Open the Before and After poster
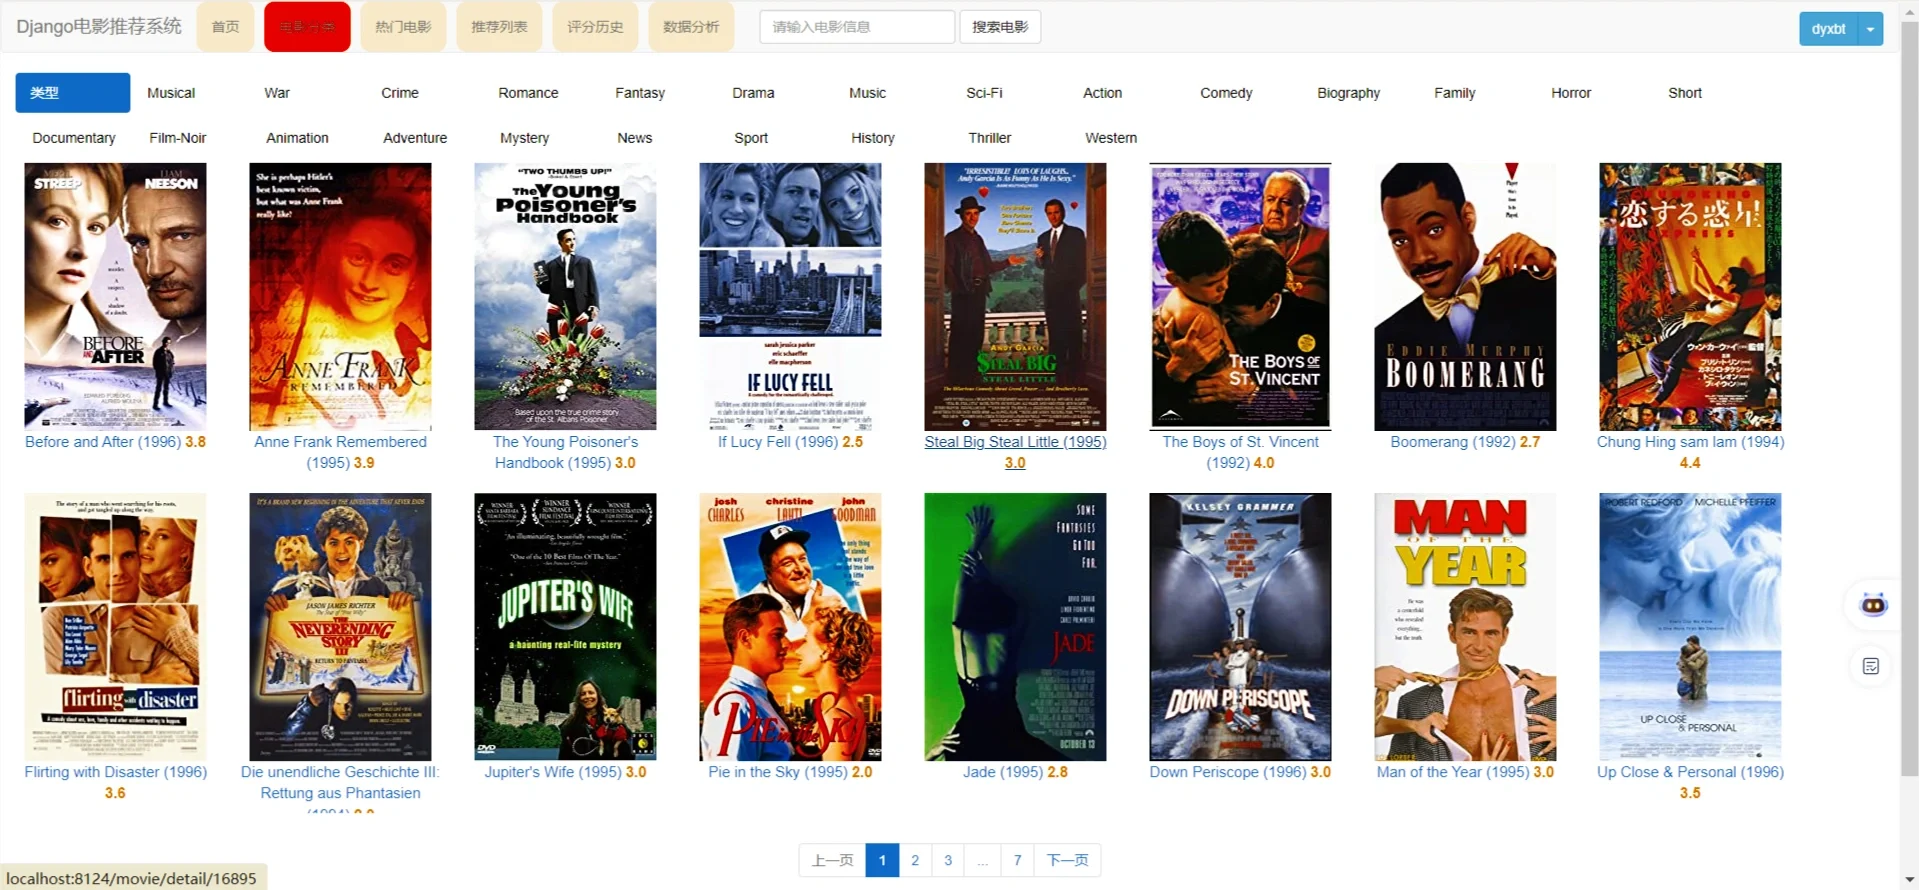 point(115,297)
